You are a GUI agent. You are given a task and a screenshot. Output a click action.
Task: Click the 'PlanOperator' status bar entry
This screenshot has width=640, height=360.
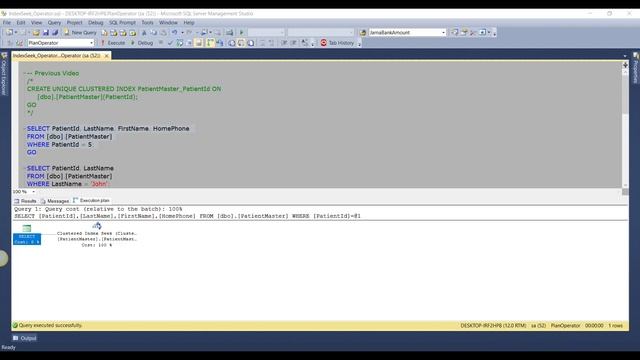[x=565, y=326]
